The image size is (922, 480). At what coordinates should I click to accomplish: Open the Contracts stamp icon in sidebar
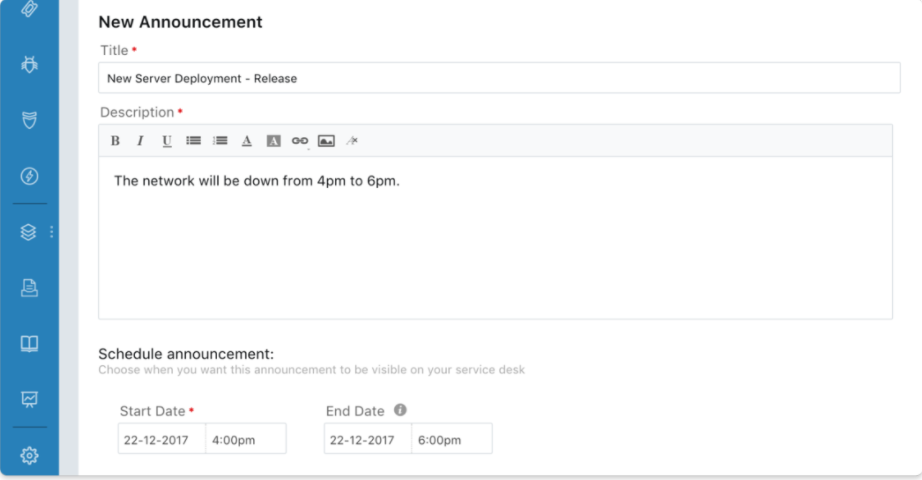29,288
